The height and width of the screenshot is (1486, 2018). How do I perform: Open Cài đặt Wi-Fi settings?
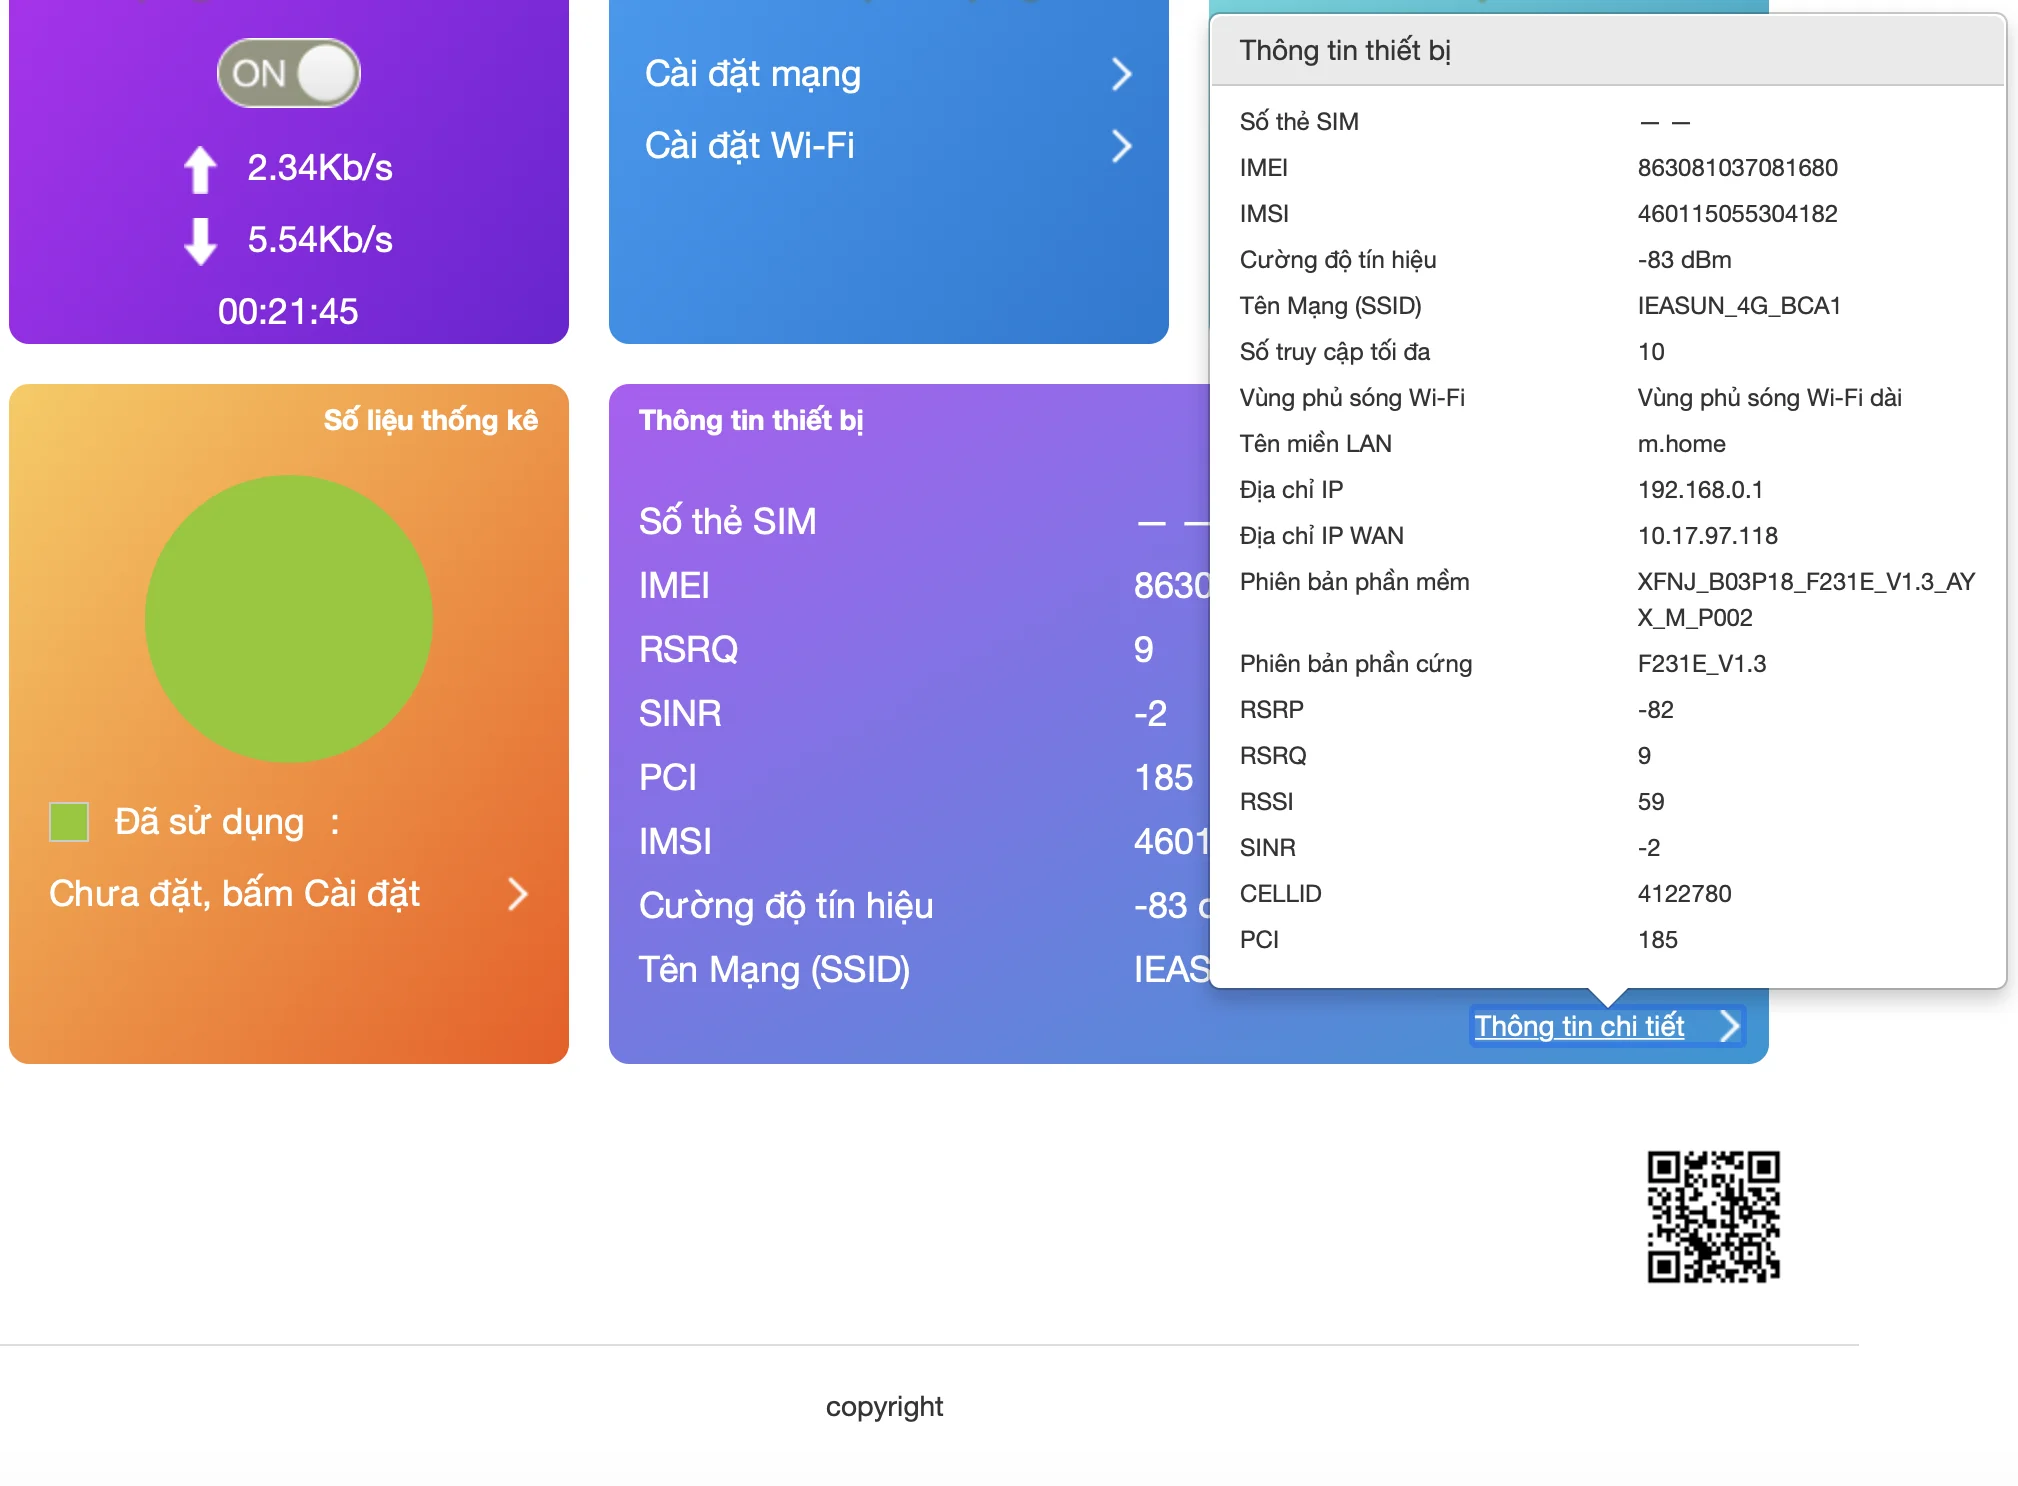click(749, 146)
